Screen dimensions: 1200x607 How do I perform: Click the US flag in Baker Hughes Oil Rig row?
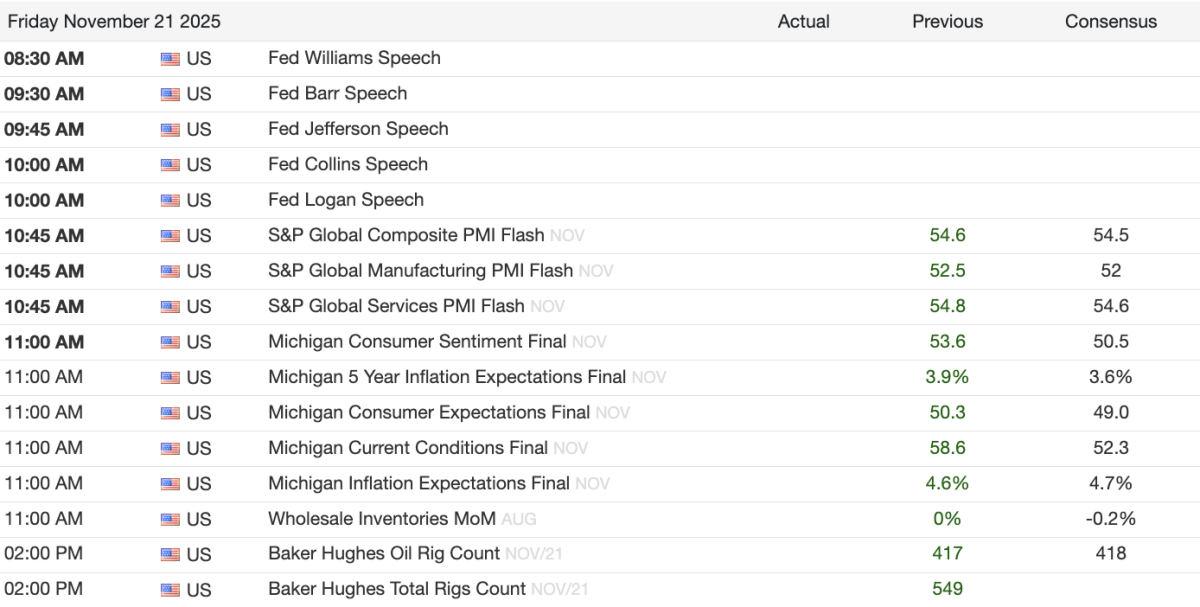pos(170,554)
